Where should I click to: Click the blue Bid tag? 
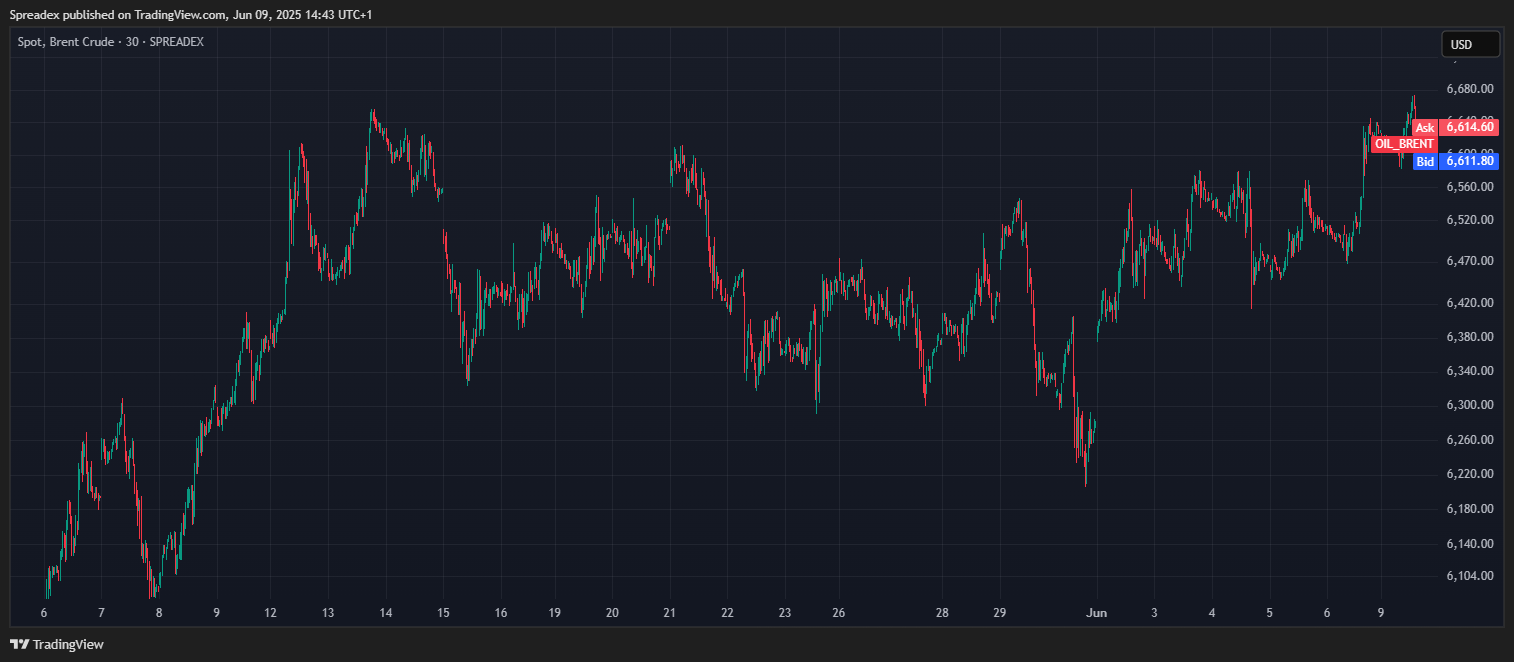pos(1425,161)
